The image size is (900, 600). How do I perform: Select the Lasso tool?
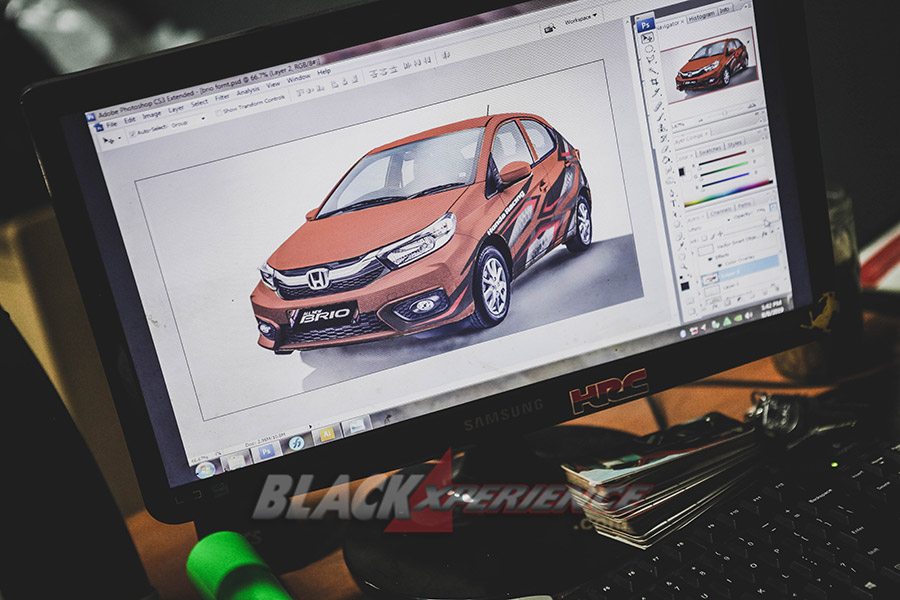coord(650,60)
